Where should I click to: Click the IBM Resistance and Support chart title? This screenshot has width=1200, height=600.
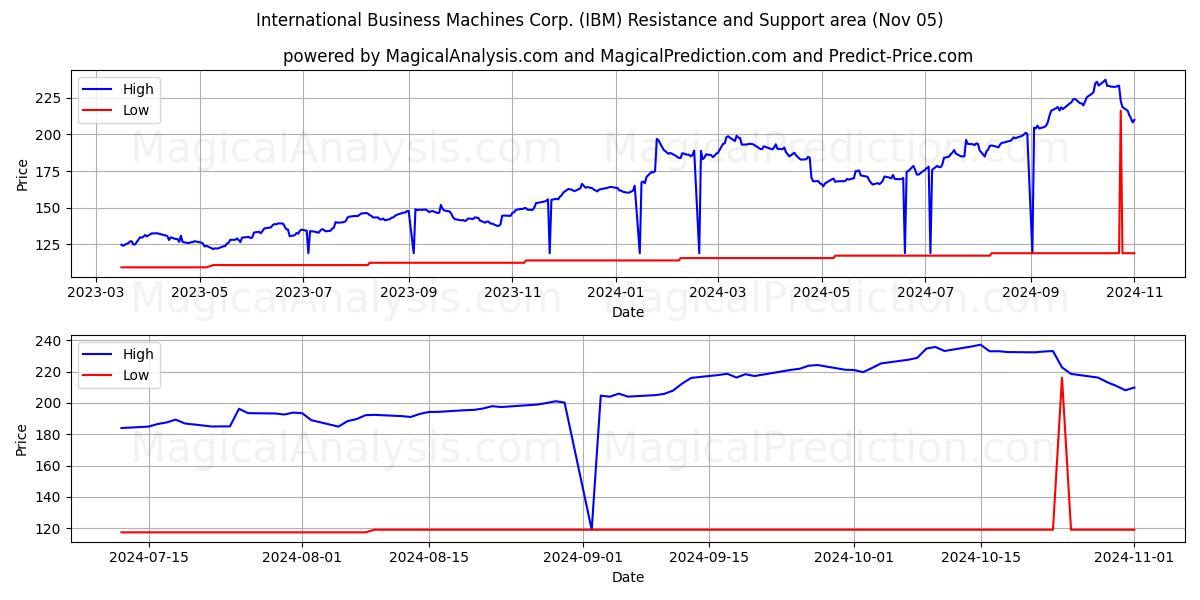point(599,20)
